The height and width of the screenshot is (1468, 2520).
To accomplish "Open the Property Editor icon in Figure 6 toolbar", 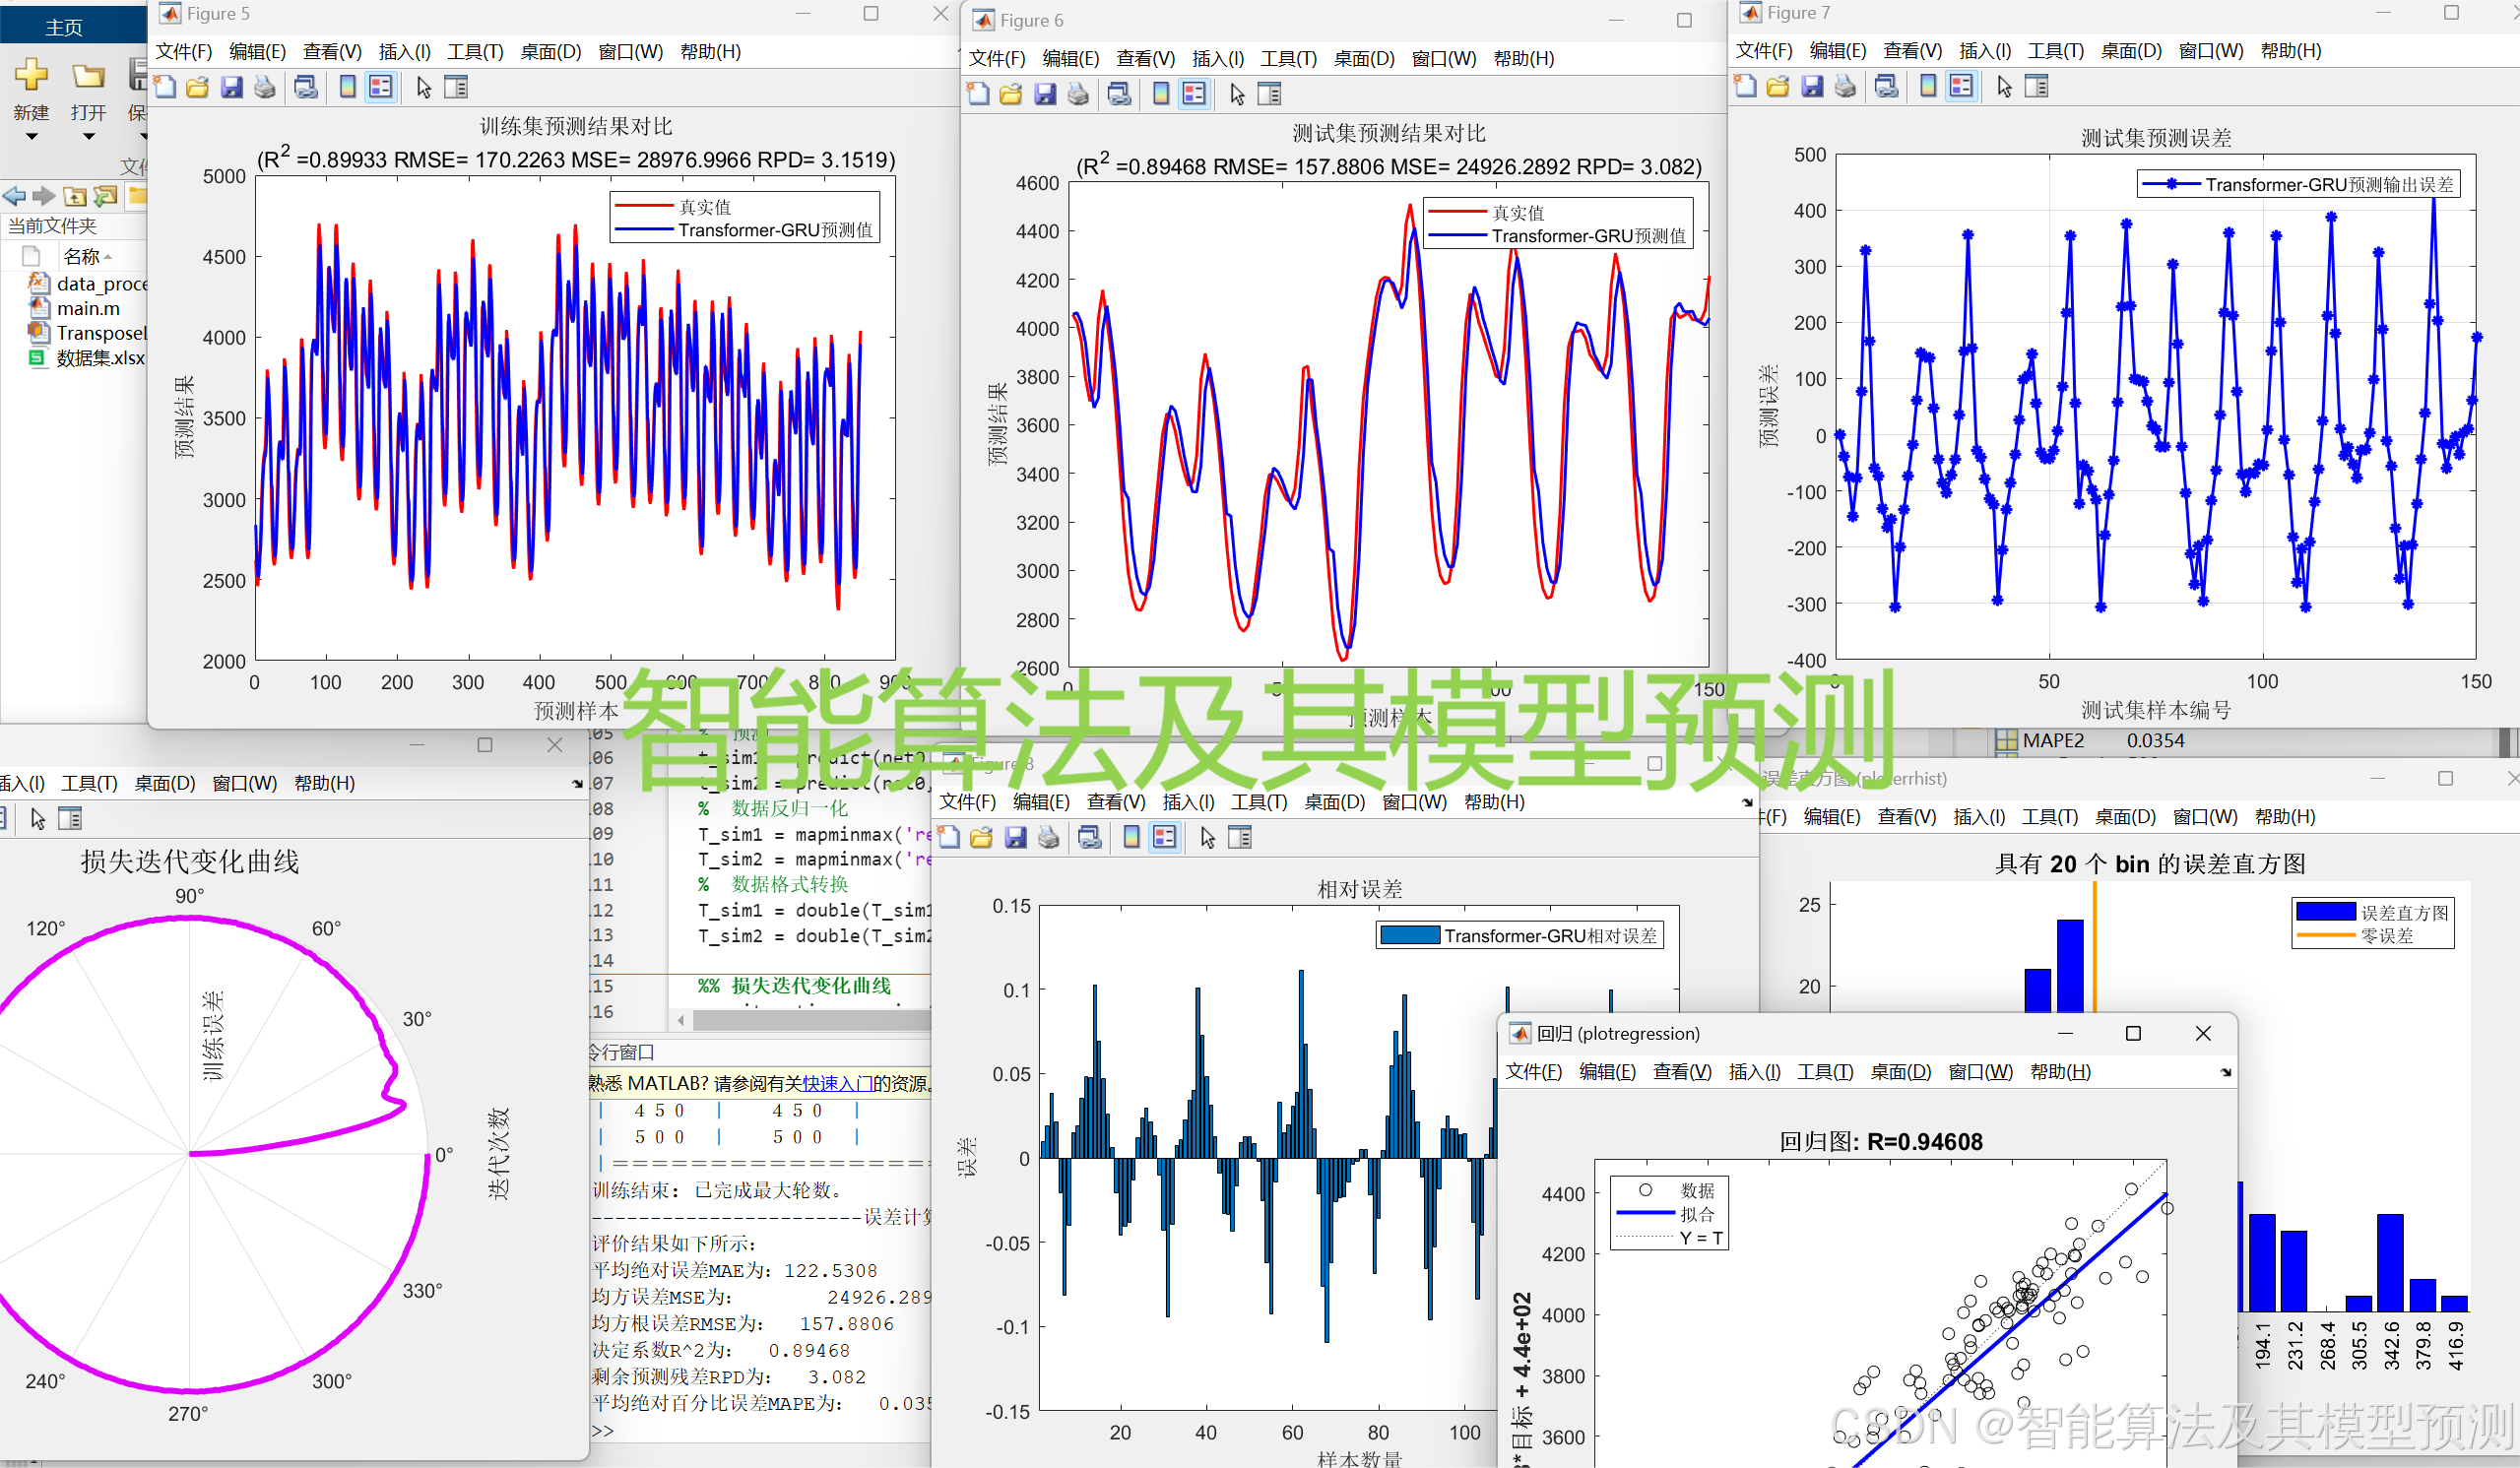I will click(x=1270, y=93).
